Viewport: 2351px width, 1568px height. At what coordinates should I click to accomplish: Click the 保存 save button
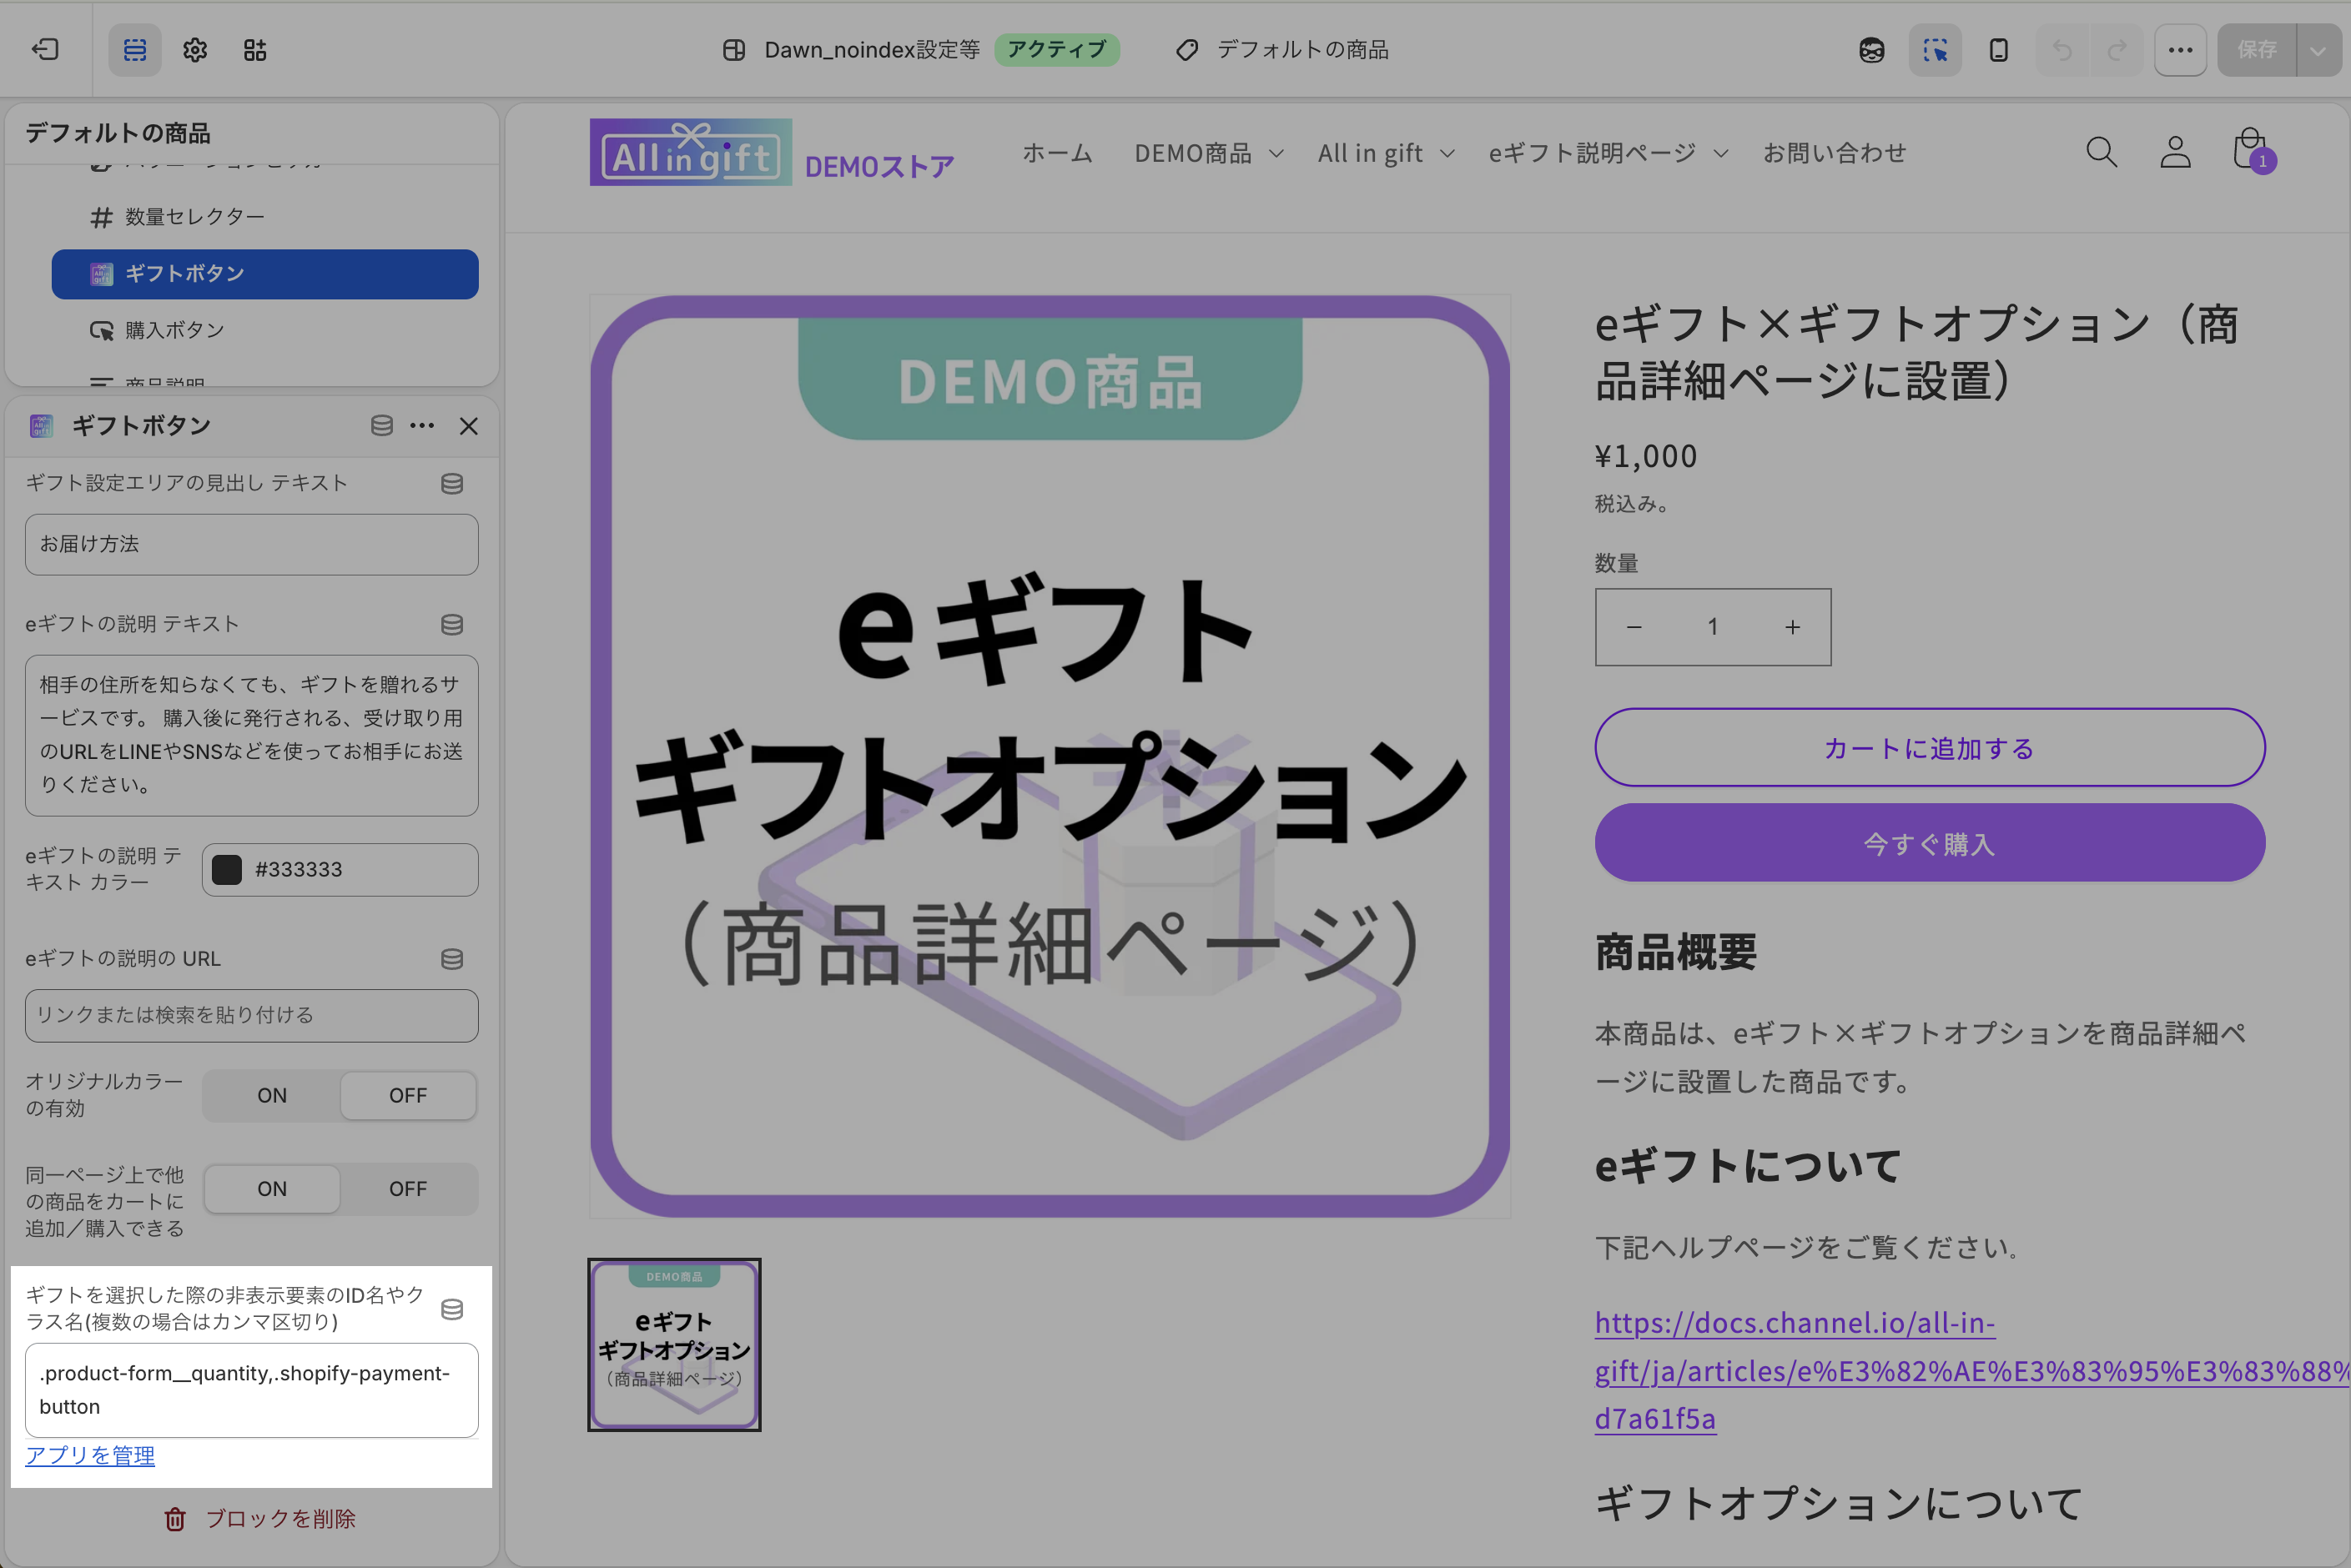(2257, 50)
